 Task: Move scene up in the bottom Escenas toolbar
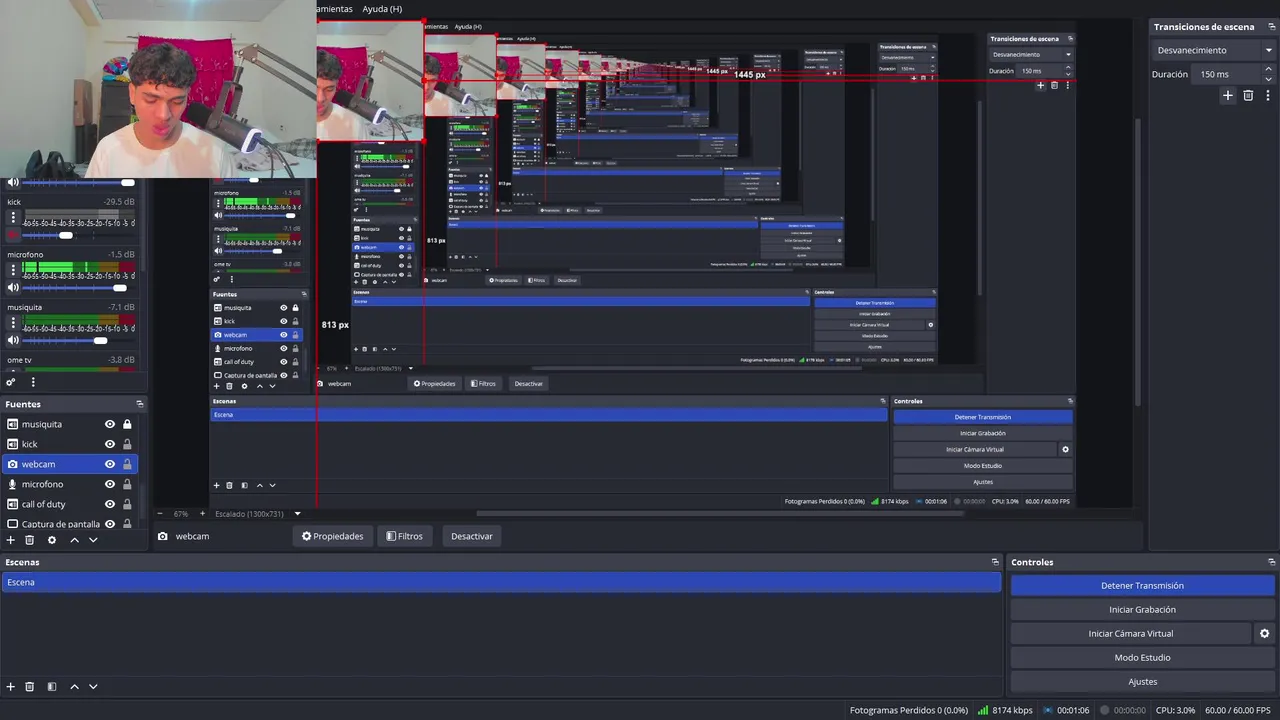tap(74, 687)
